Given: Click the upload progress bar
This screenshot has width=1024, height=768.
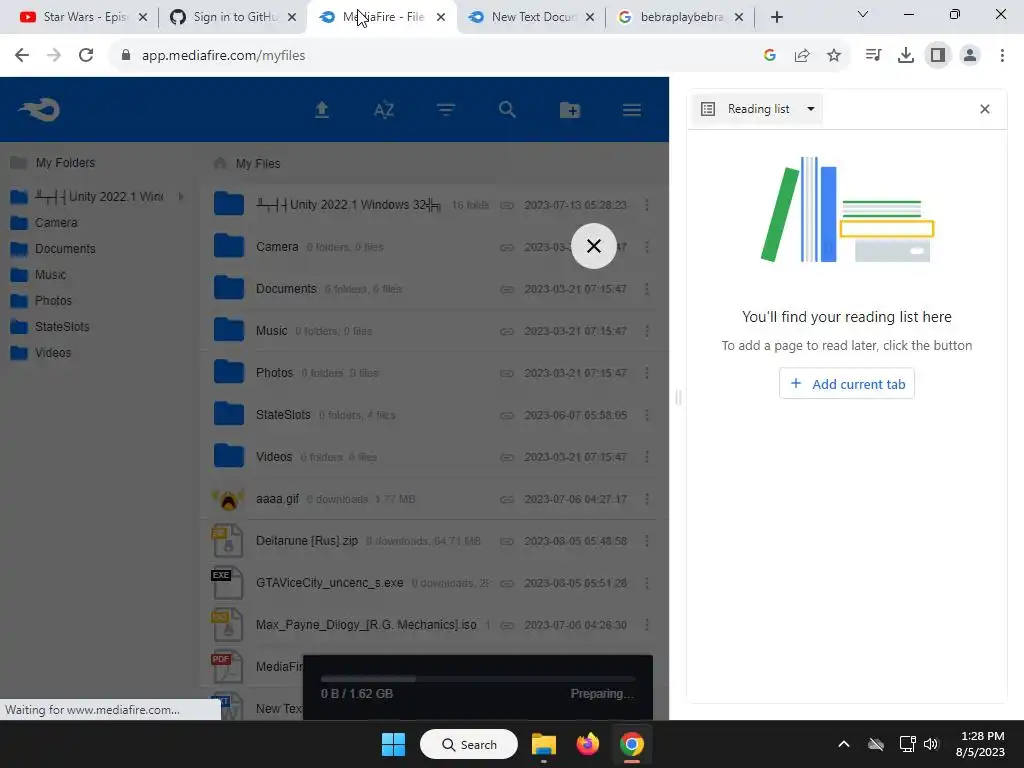Looking at the screenshot, I should click(477, 679).
